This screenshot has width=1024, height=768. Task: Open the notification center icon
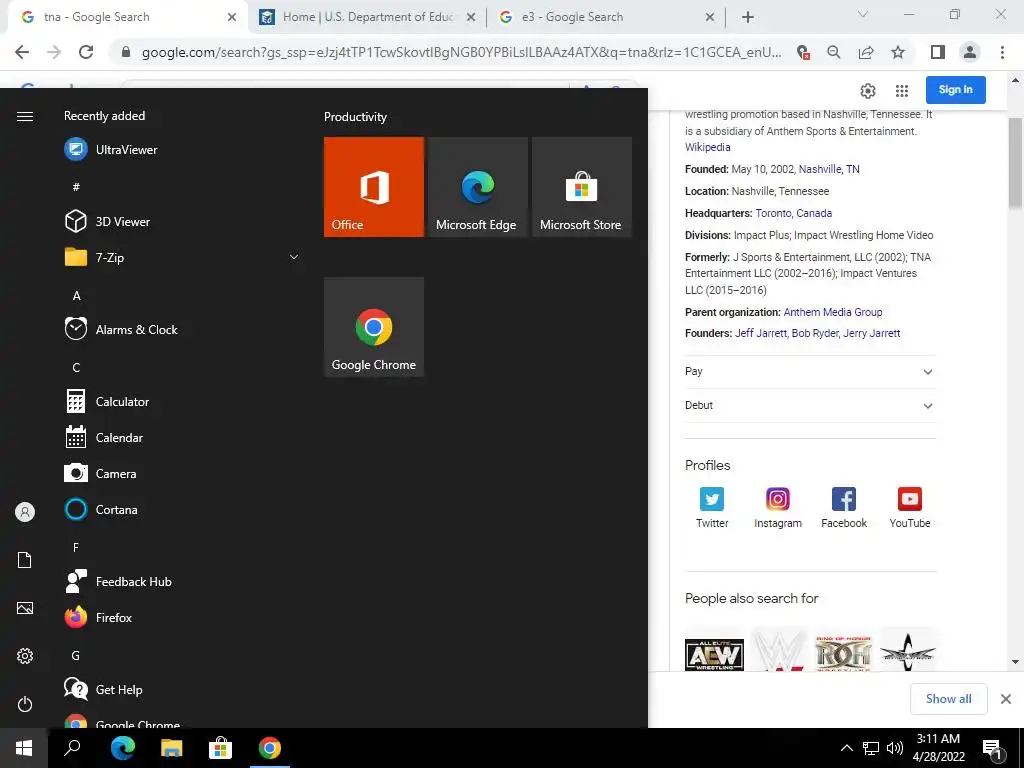point(992,749)
